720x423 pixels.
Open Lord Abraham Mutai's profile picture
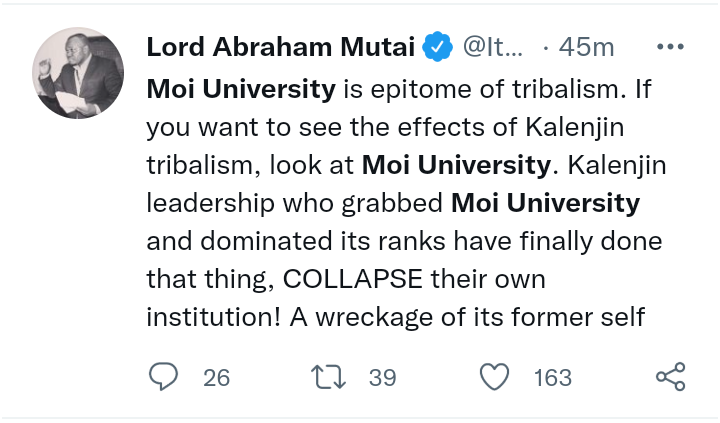(x=78, y=73)
